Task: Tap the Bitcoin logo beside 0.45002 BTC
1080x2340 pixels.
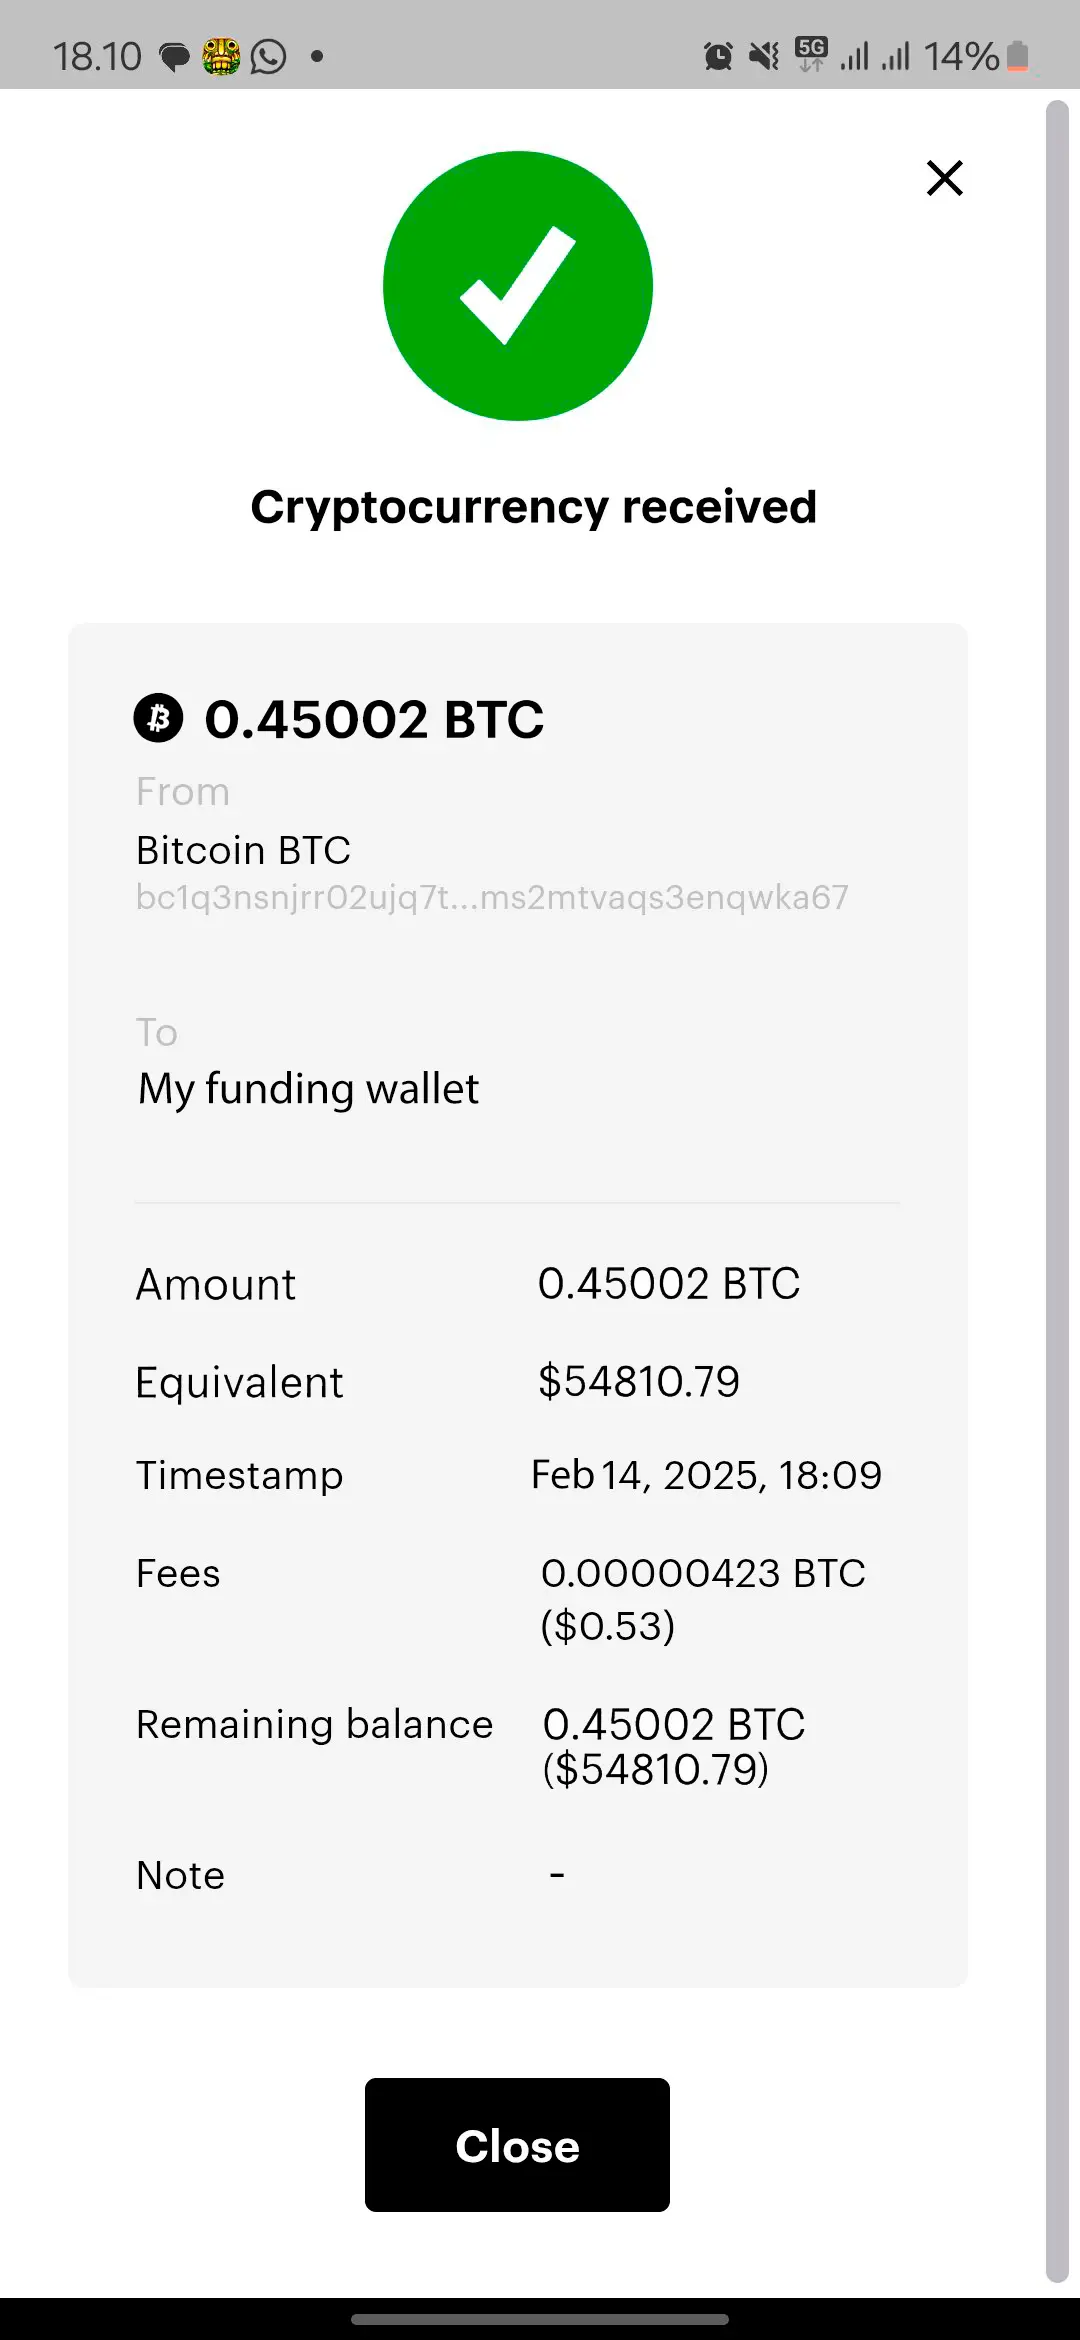Action: tap(158, 718)
